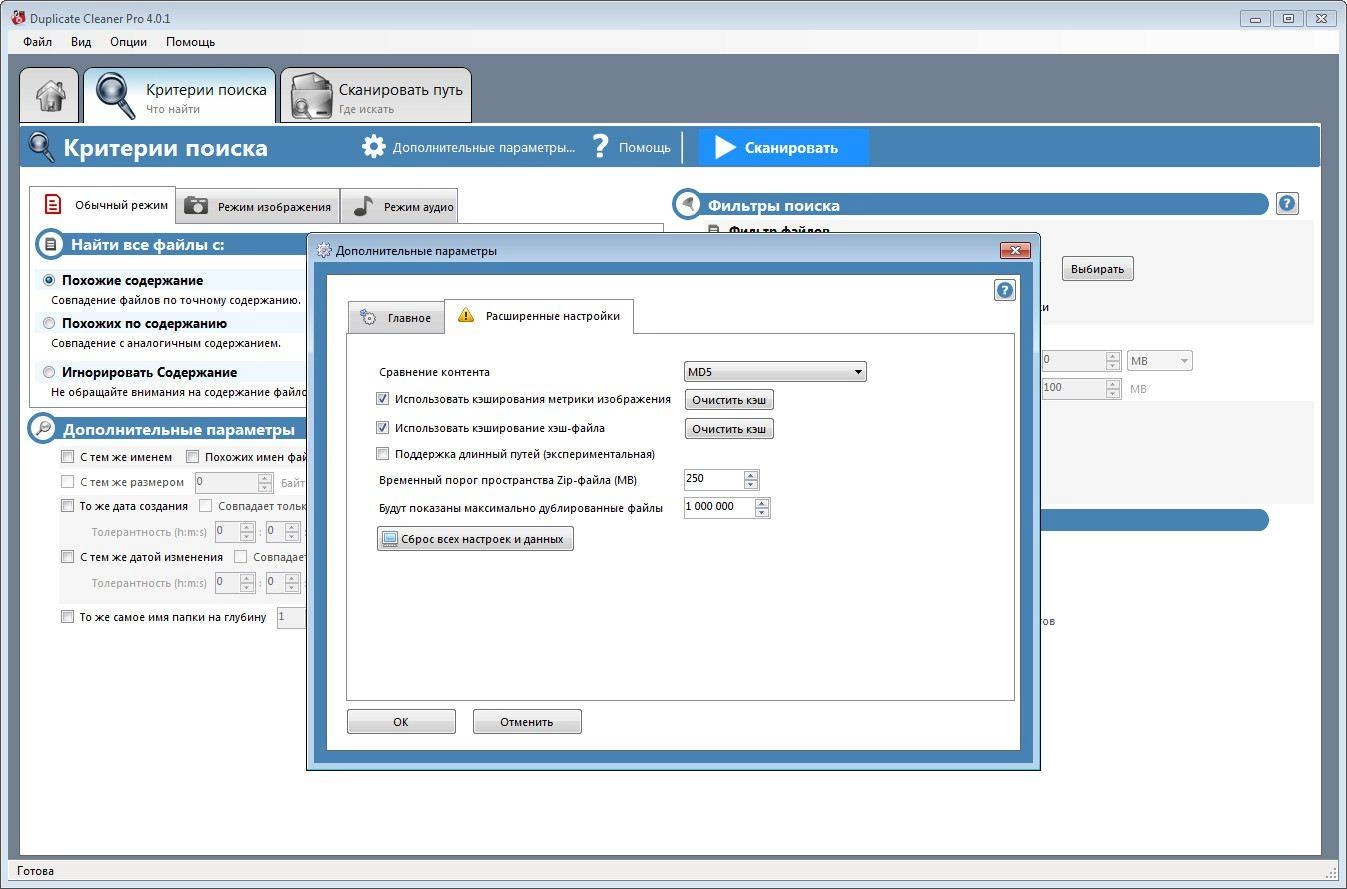Click stepper of С тем же размером field

(265, 482)
